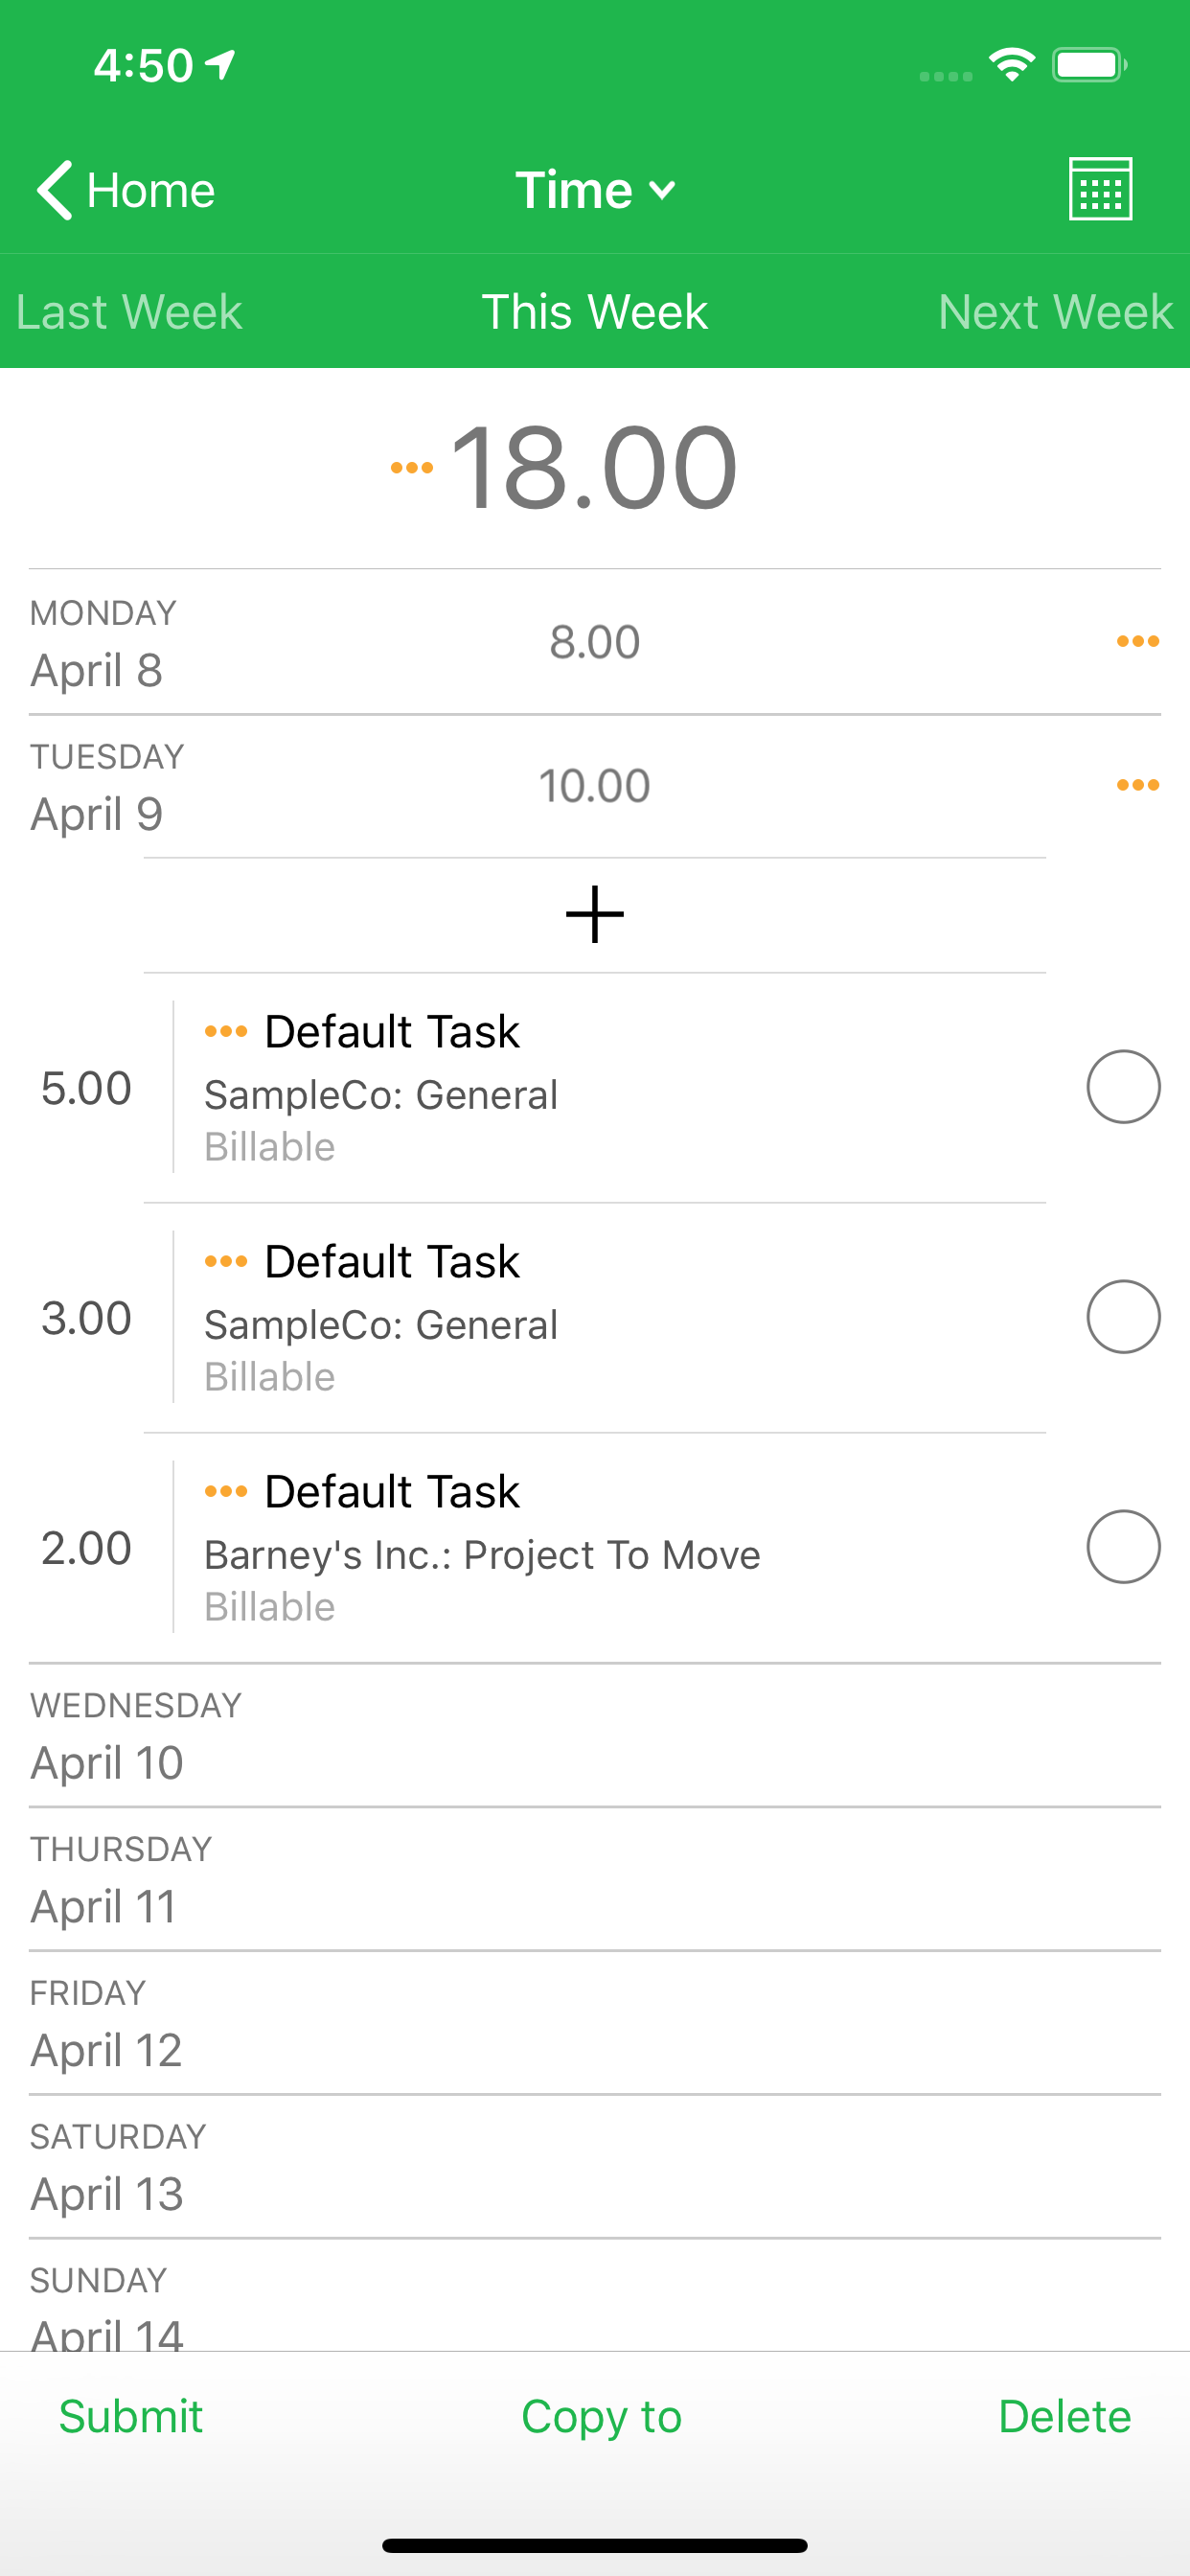Select the 3.00 hour SampleCo entry circle
Screen dimensions: 1190x2576
(x=1123, y=1317)
